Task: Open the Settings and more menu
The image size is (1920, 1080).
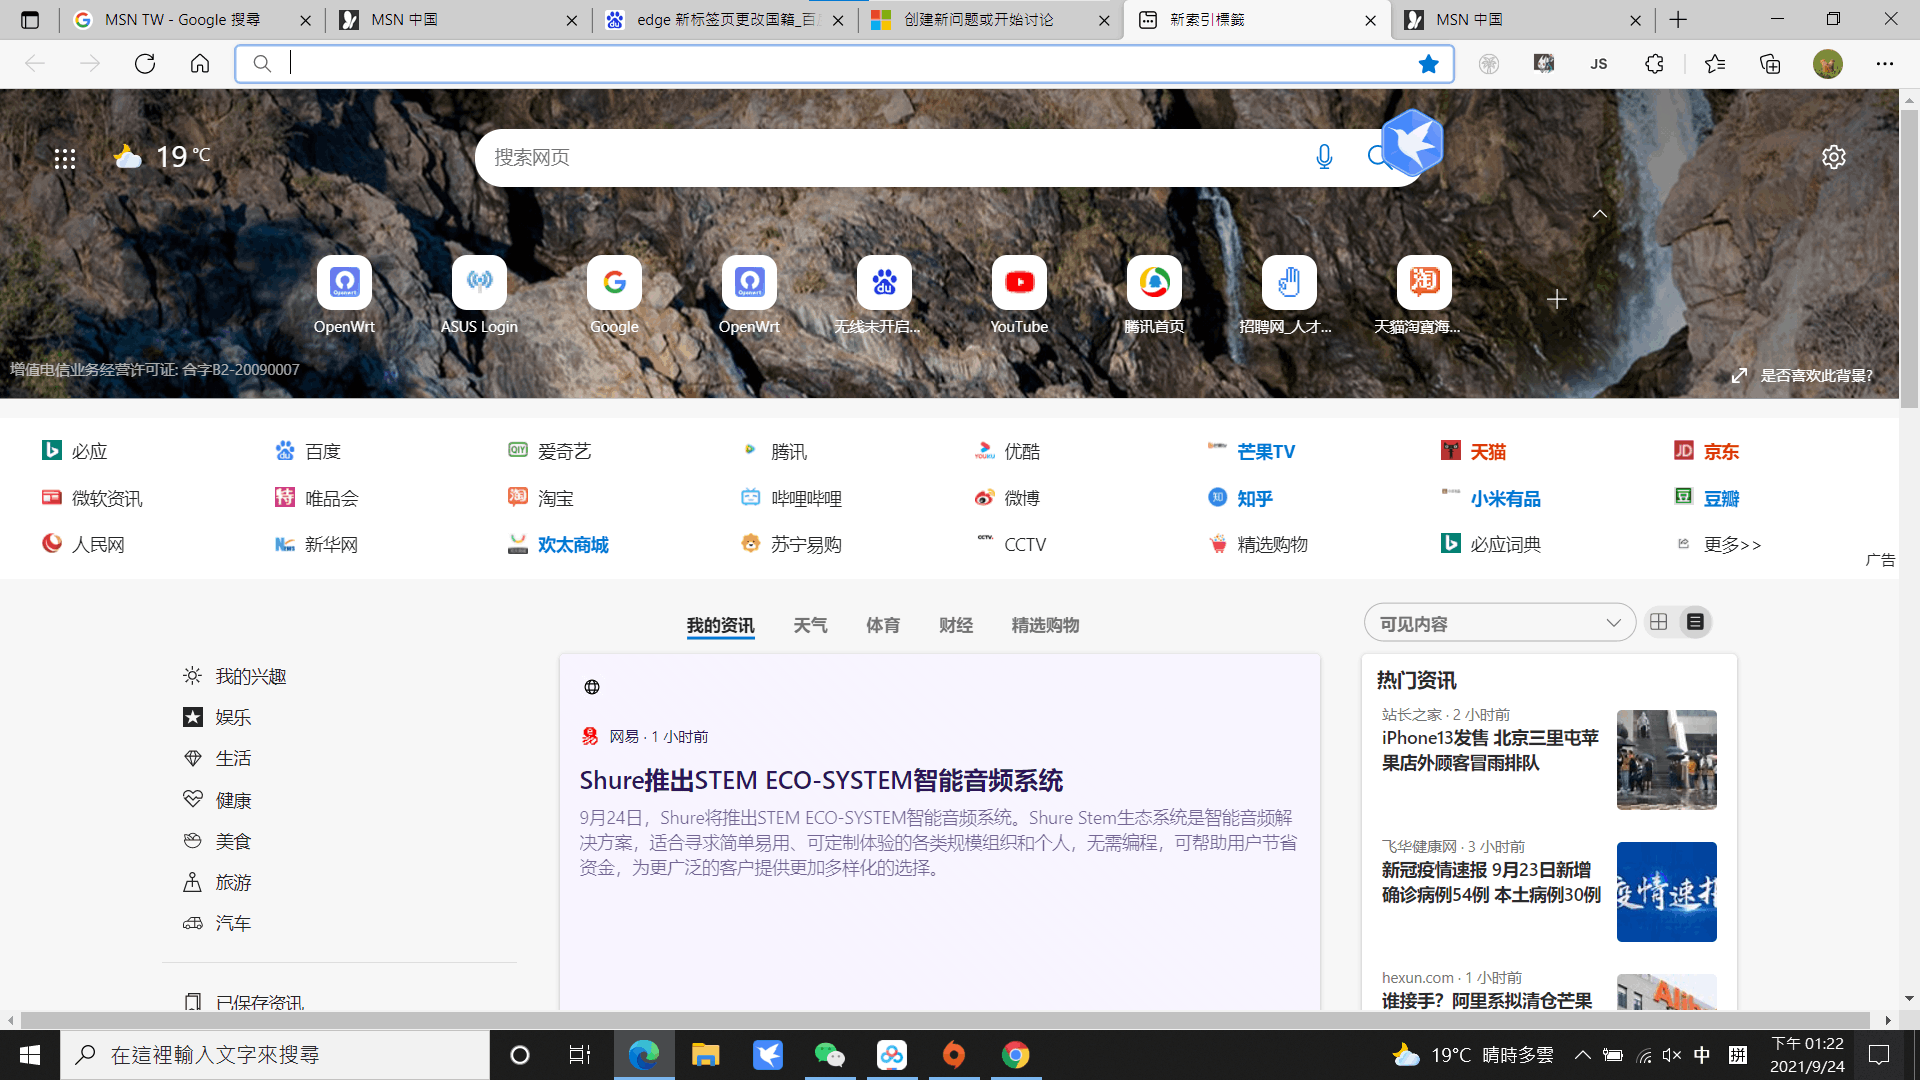Action: 1885,64
